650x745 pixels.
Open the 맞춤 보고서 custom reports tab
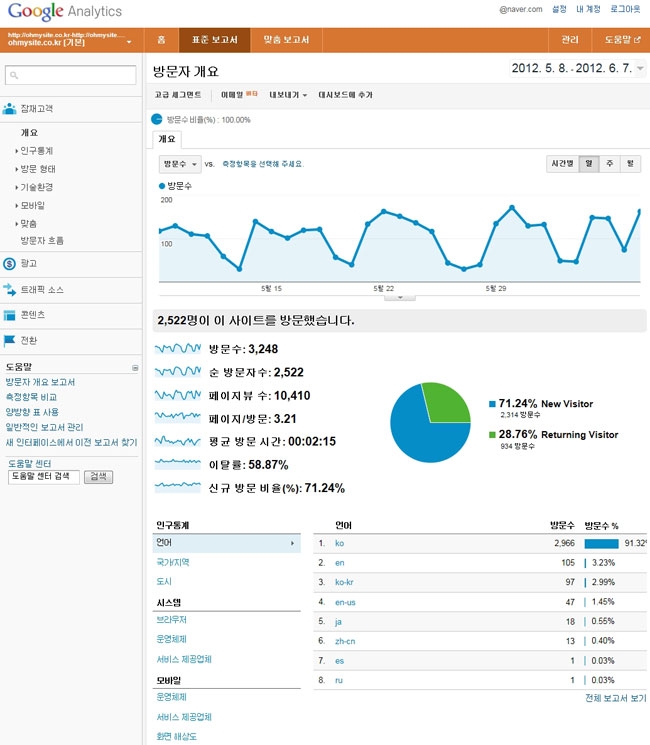[x=285, y=41]
